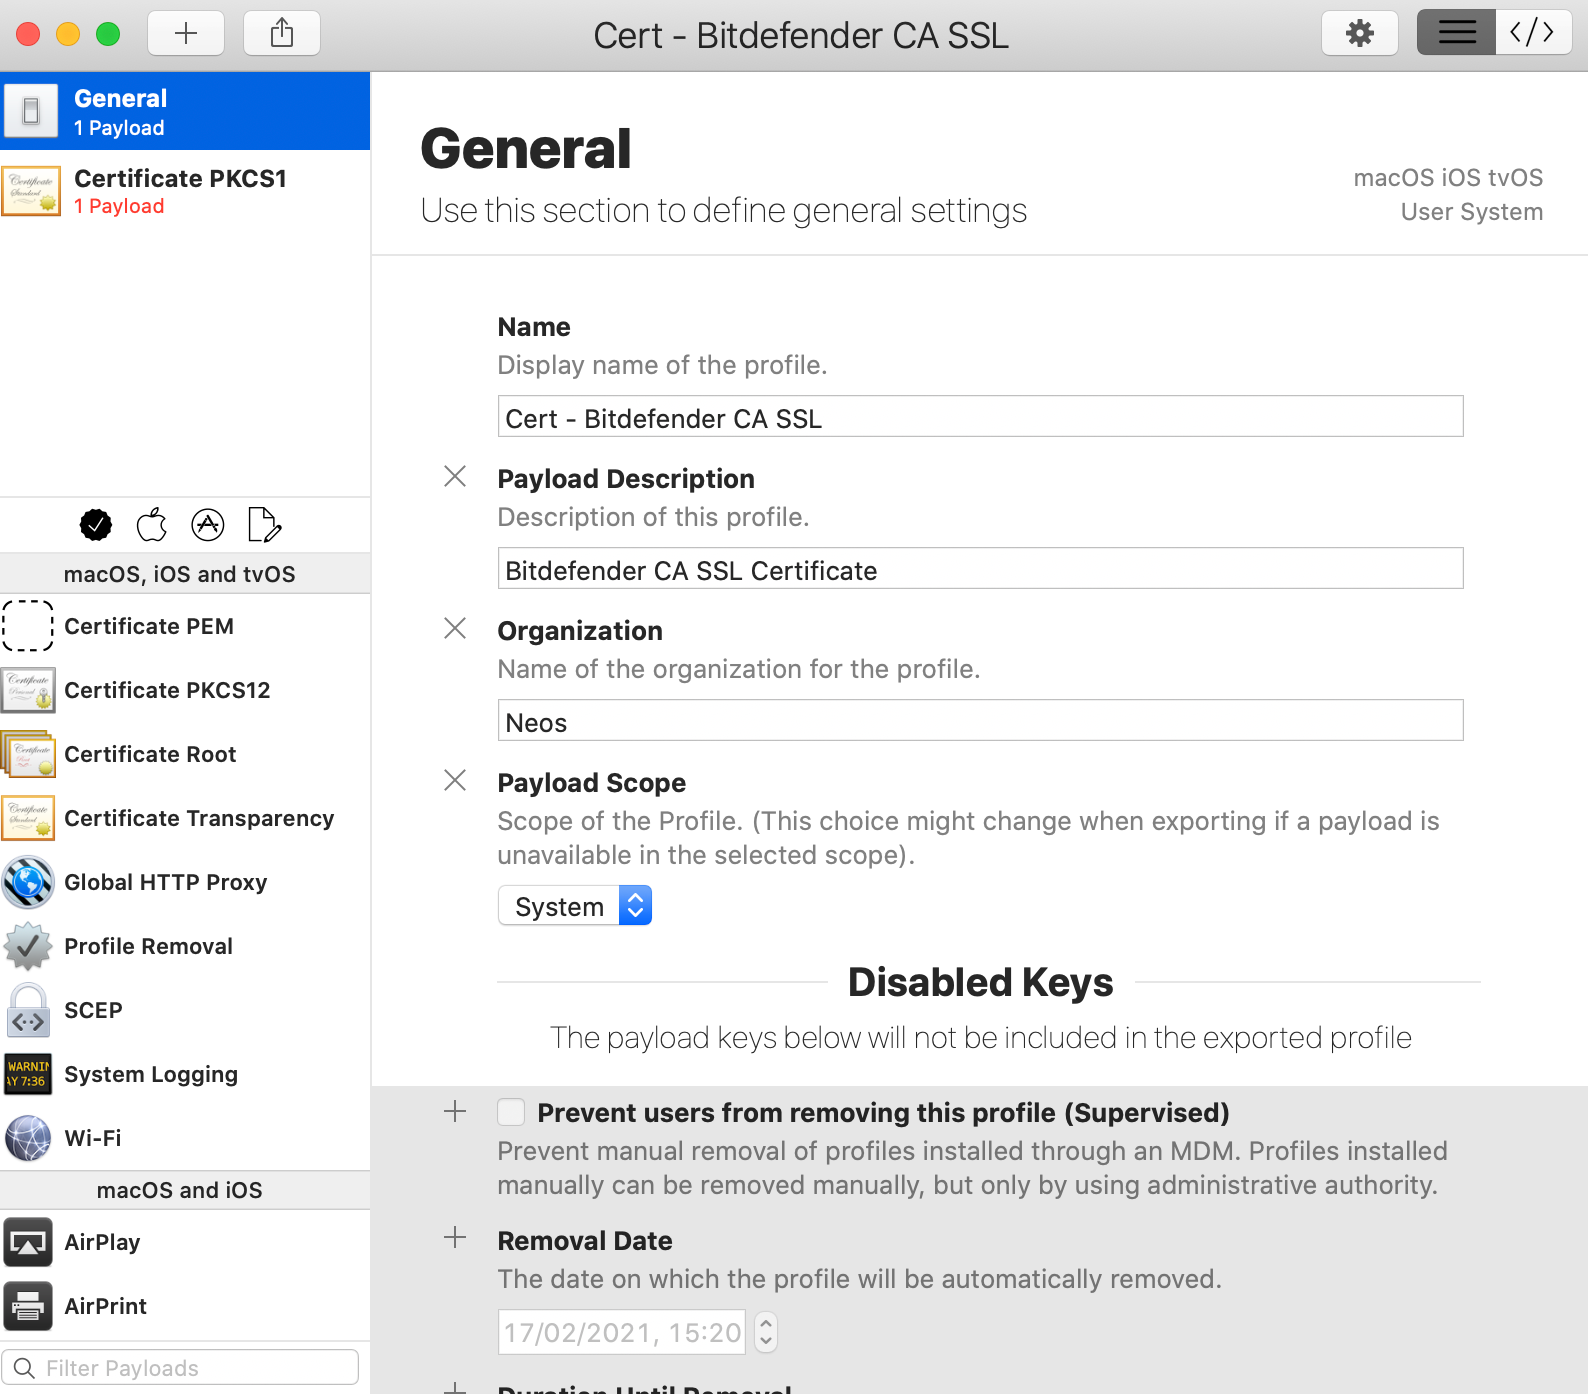The width and height of the screenshot is (1588, 1394).
Task: Add the Global HTTP Proxy payload
Action: pyautogui.click(x=185, y=882)
